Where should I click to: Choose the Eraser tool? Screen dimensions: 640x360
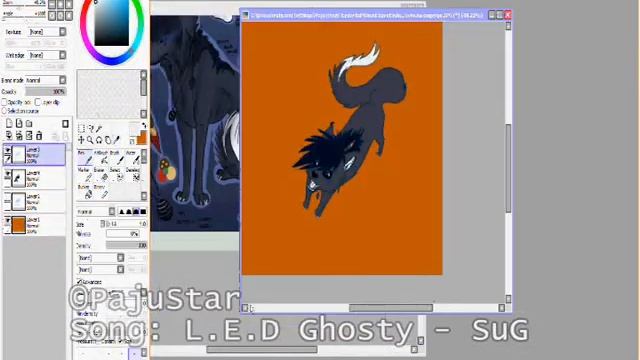click(102, 175)
